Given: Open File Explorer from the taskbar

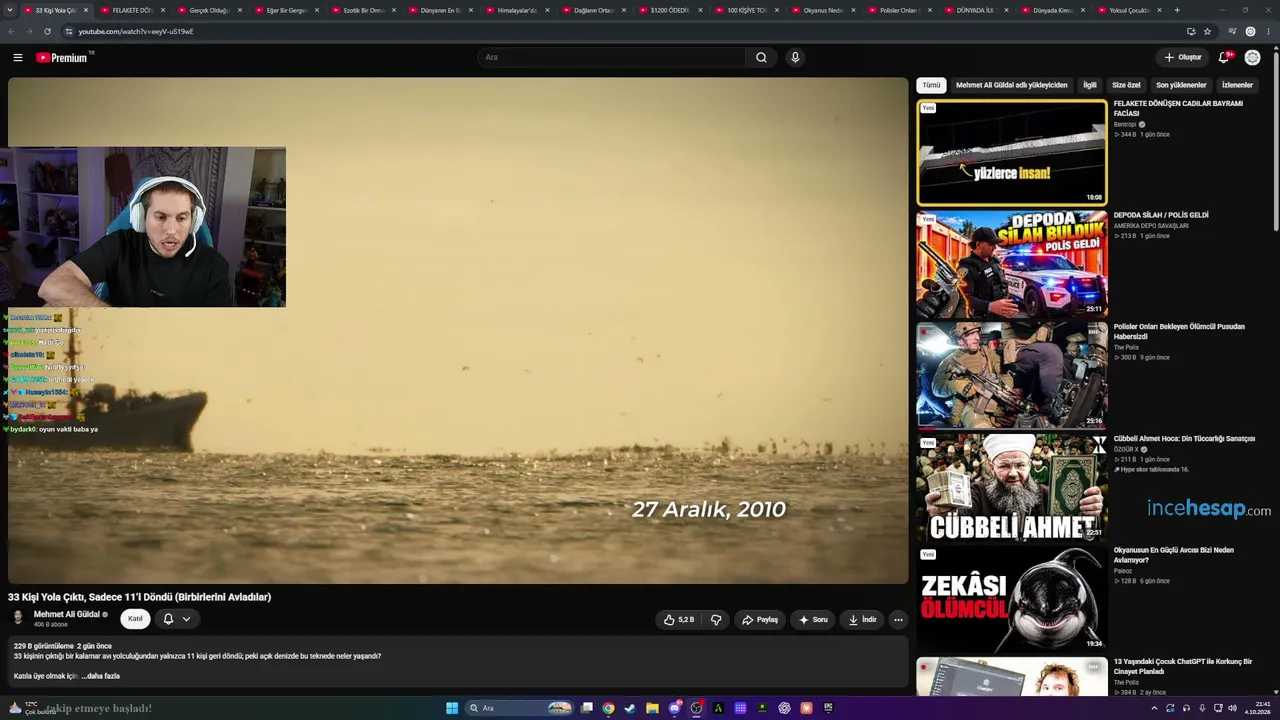Looking at the screenshot, I should tap(652, 708).
